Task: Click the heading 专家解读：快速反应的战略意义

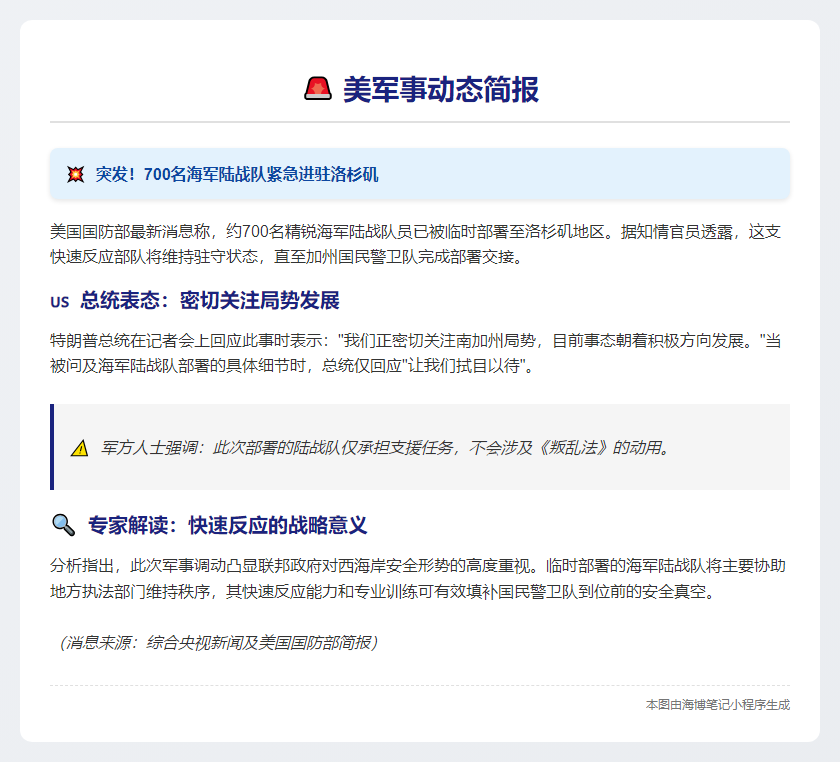Action: (x=228, y=525)
